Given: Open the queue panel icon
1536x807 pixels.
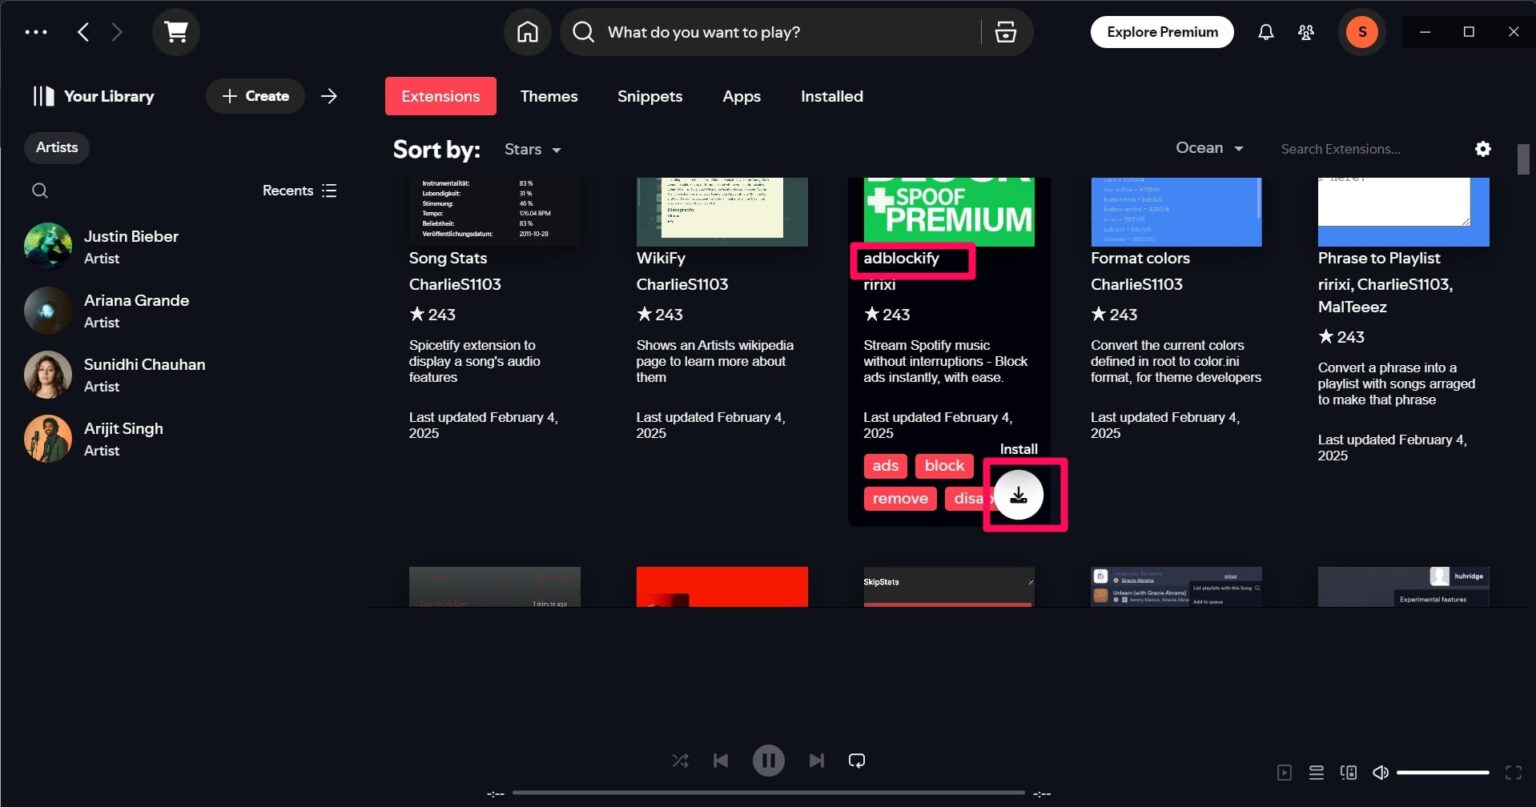Looking at the screenshot, I should 1316,772.
